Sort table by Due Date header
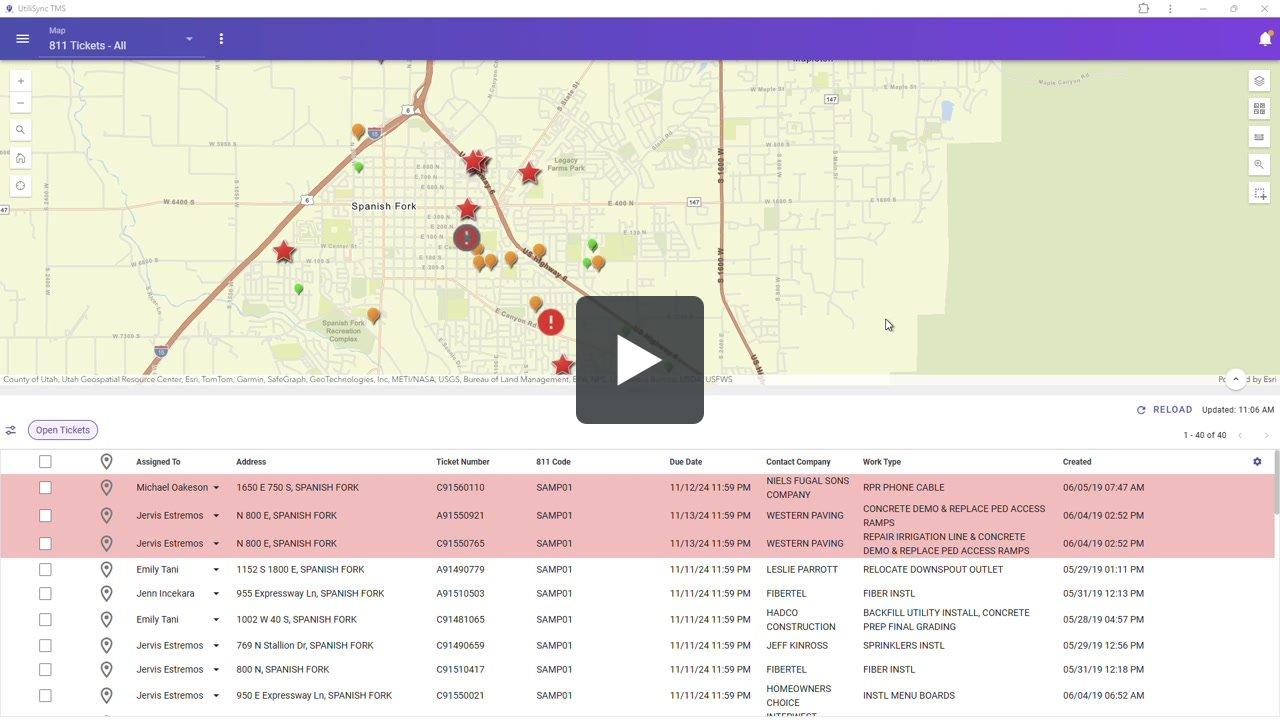The image size is (1280, 720). pos(686,462)
